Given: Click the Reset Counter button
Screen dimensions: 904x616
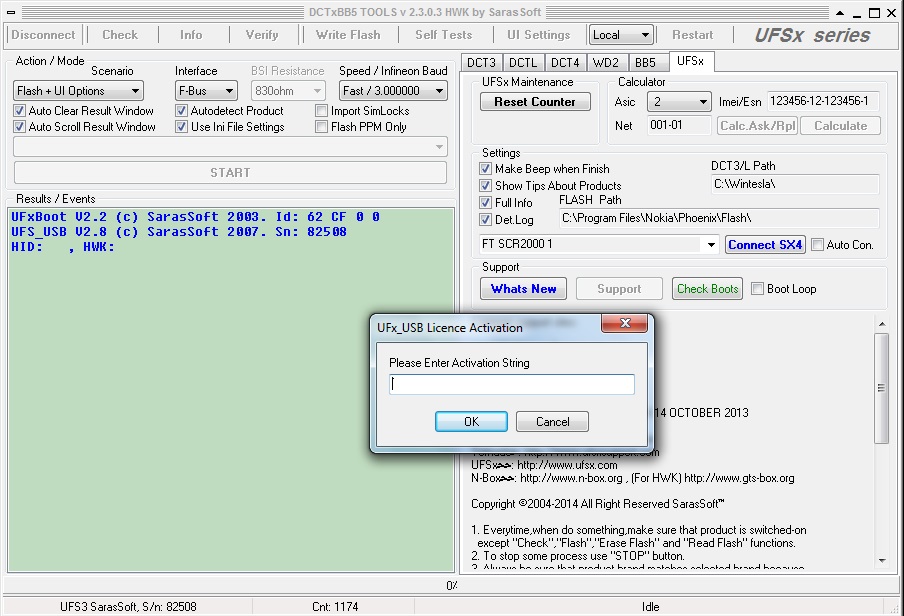Looking at the screenshot, I should tap(535, 102).
